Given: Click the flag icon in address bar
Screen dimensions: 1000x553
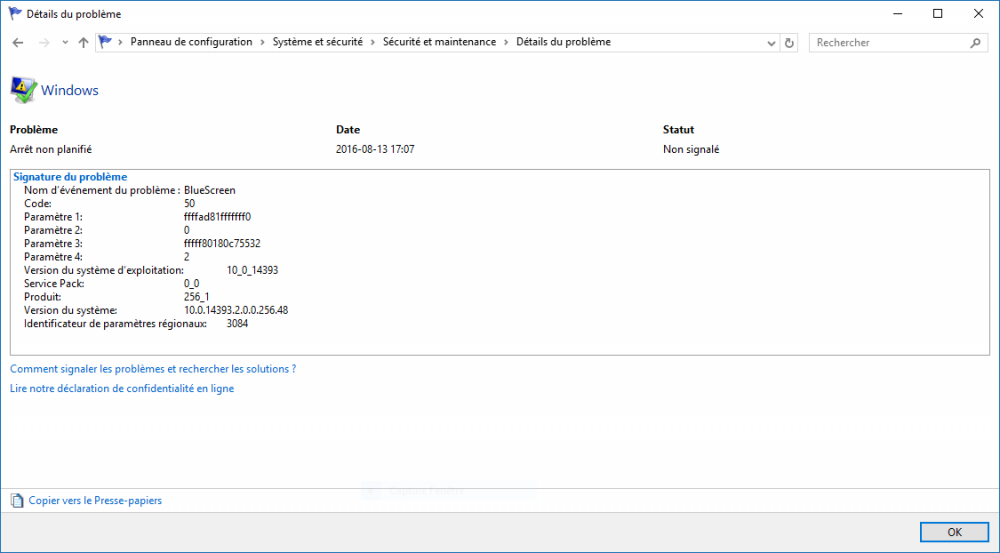Looking at the screenshot, I should point(105,42).
